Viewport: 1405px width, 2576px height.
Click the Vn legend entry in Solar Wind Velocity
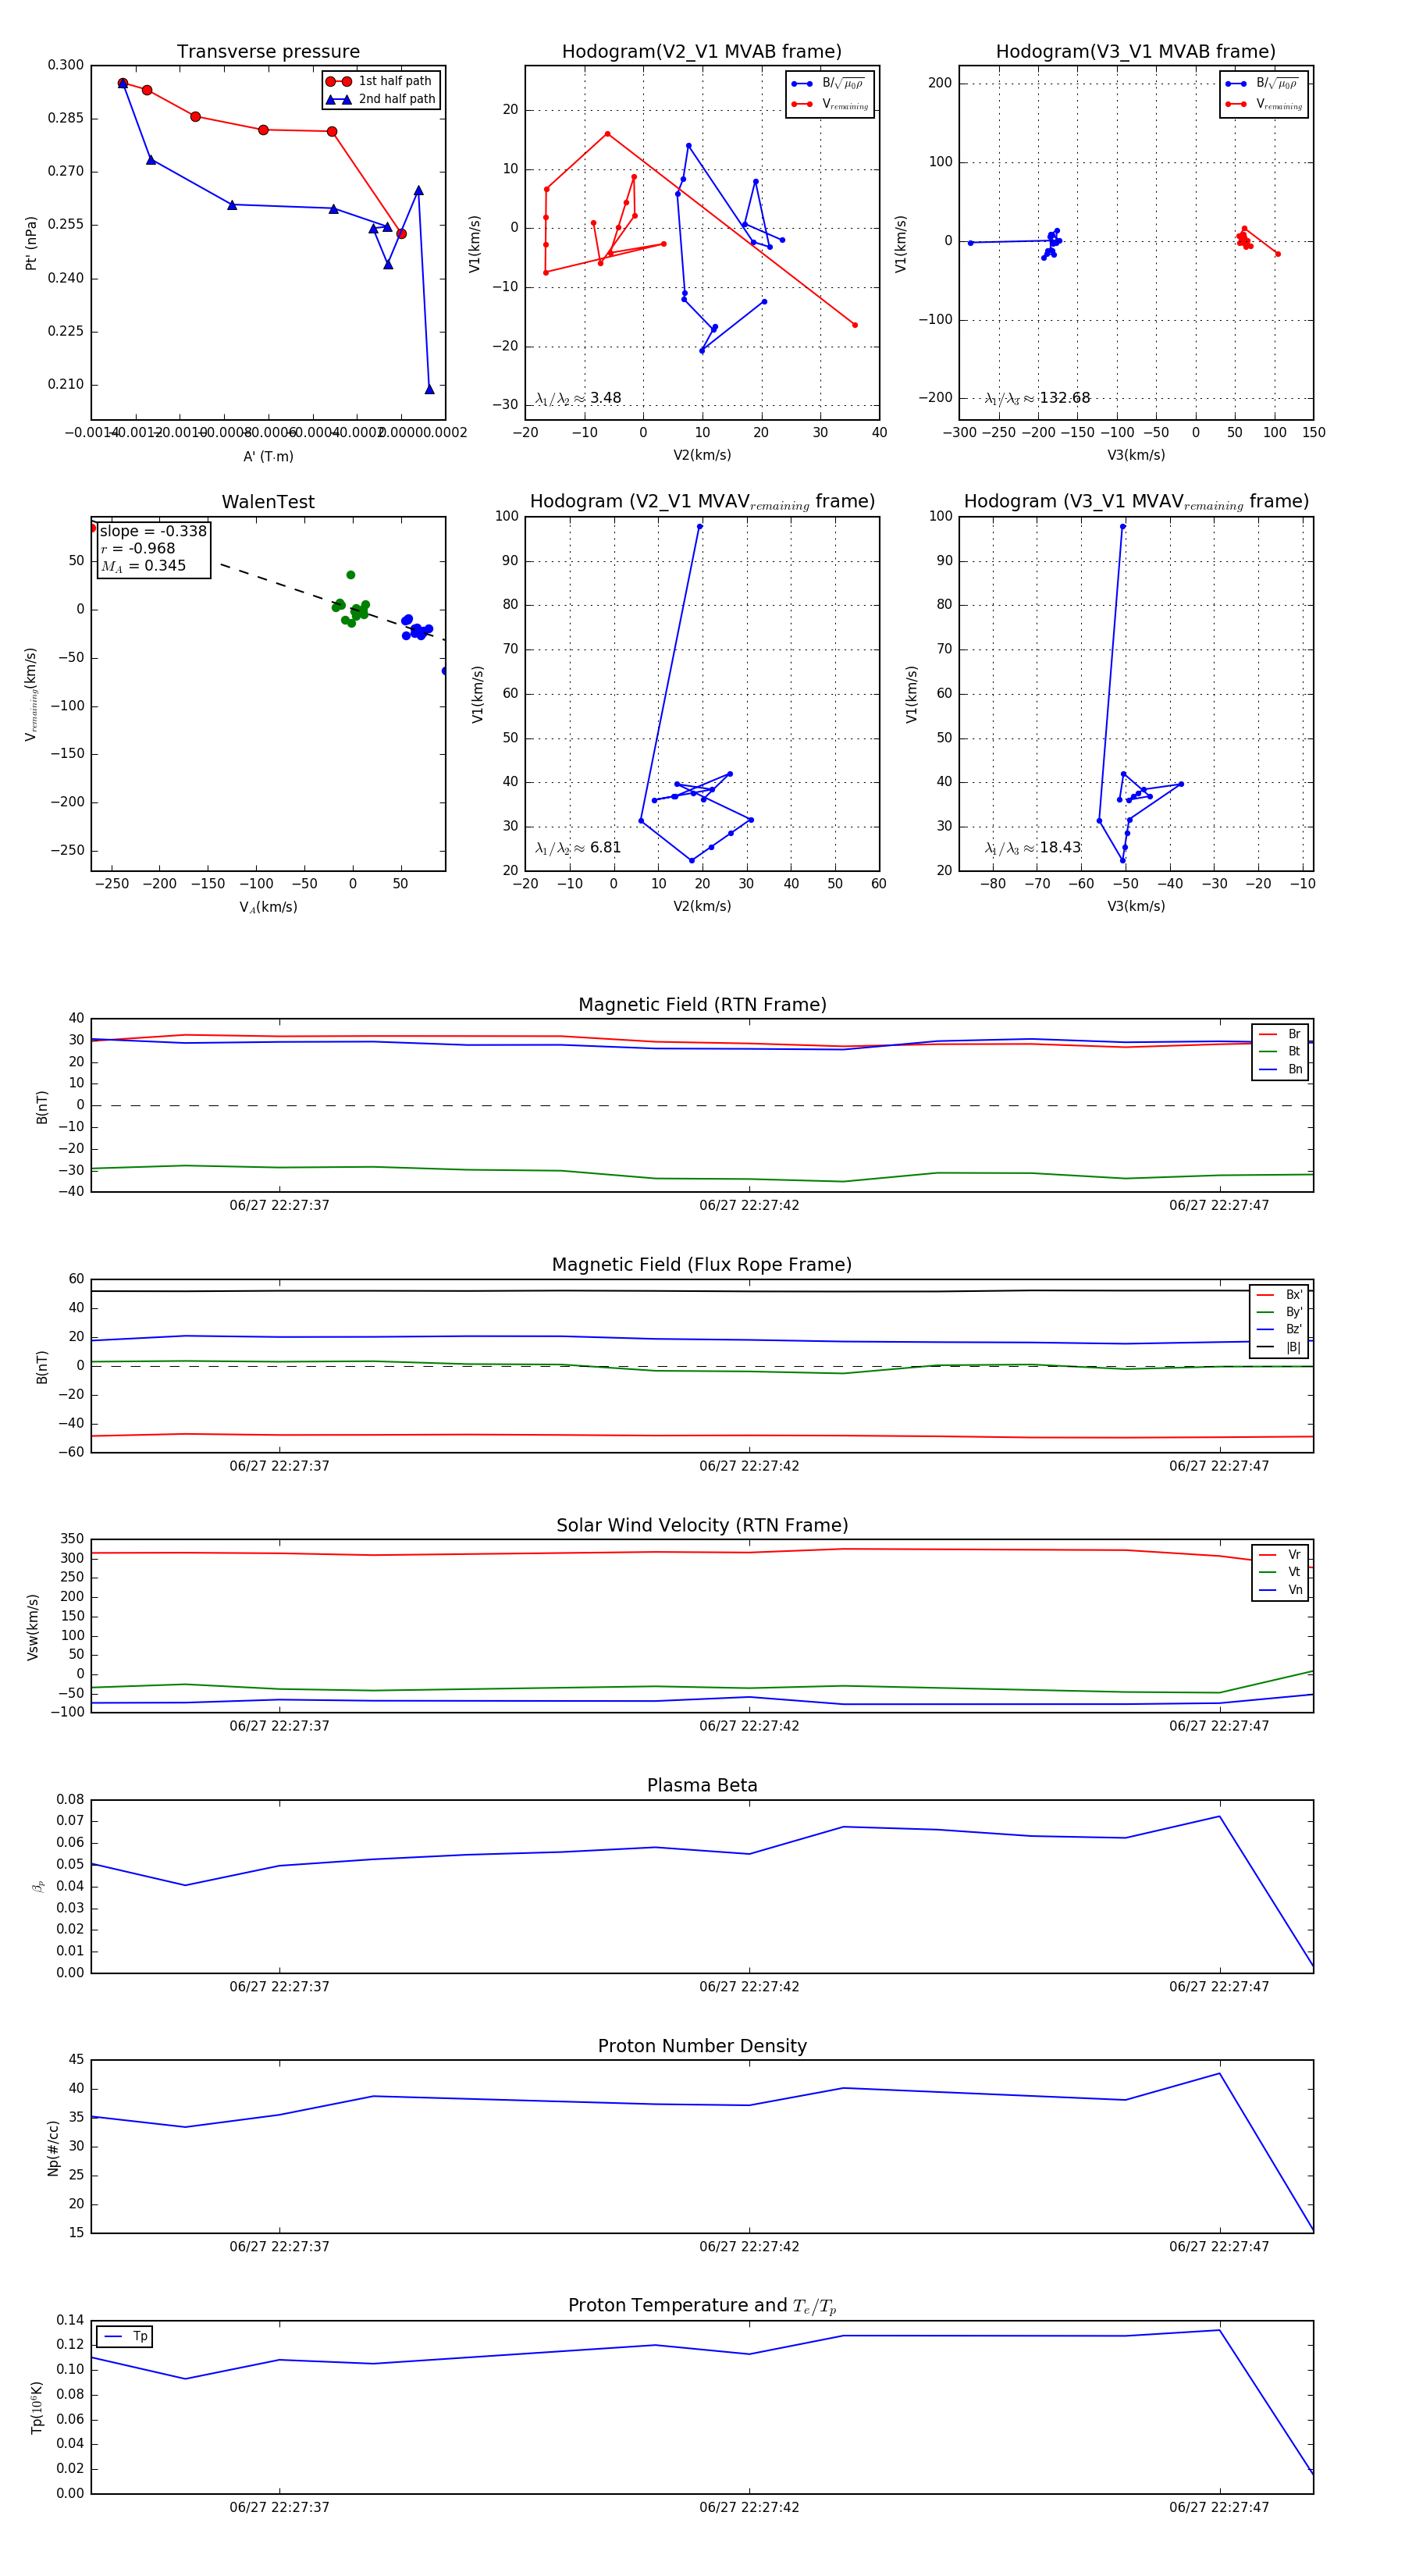pyautogui.click(x=1281, y=1590)
